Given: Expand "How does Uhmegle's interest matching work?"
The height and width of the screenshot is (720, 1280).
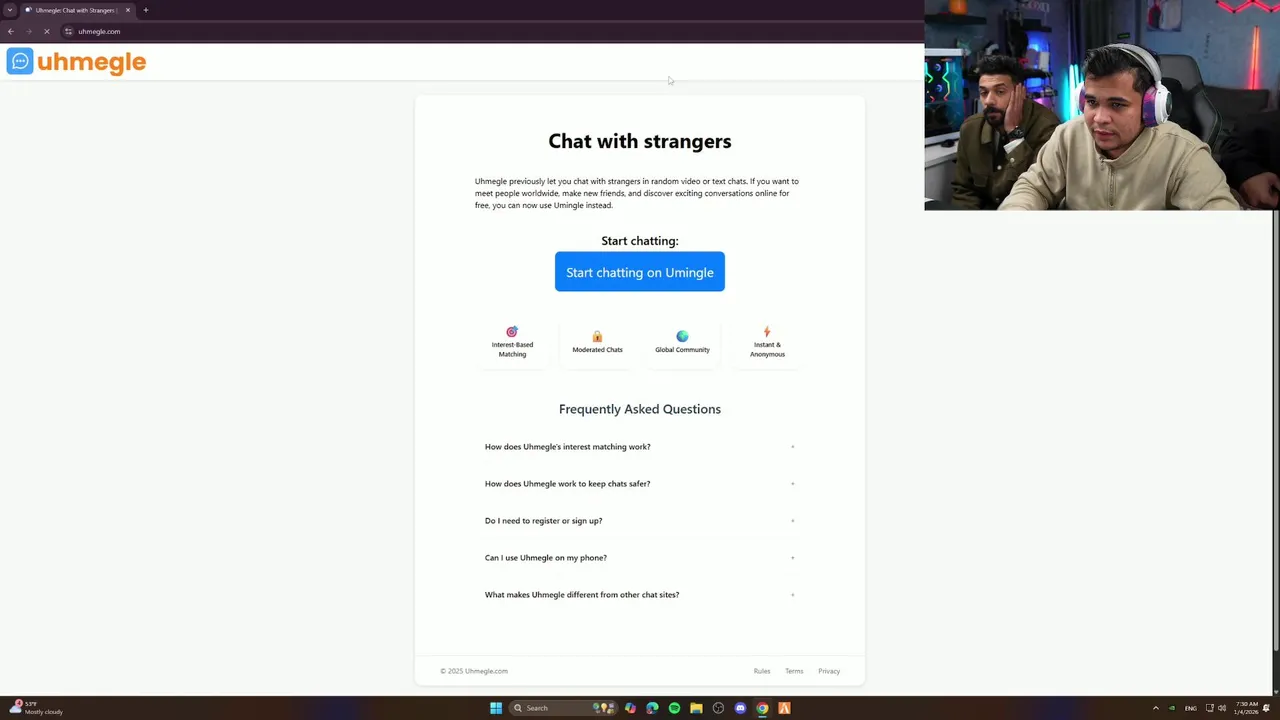Looking at the screenshot, I should [640, 447].
